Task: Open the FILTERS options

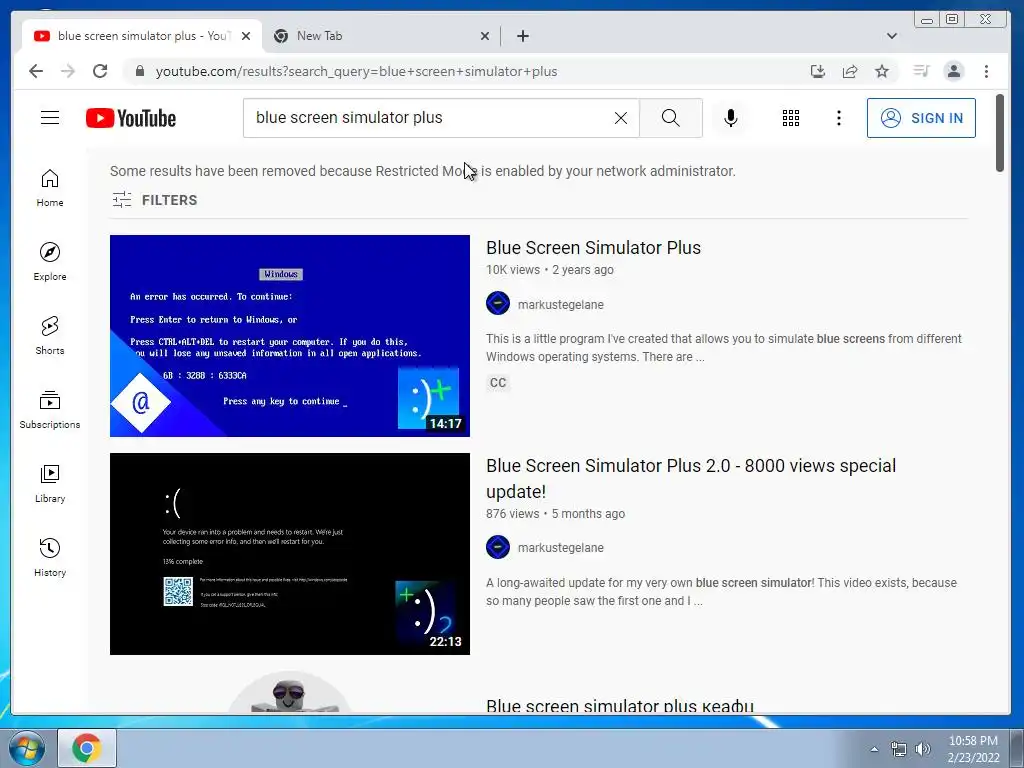Action: coord(154,200)
